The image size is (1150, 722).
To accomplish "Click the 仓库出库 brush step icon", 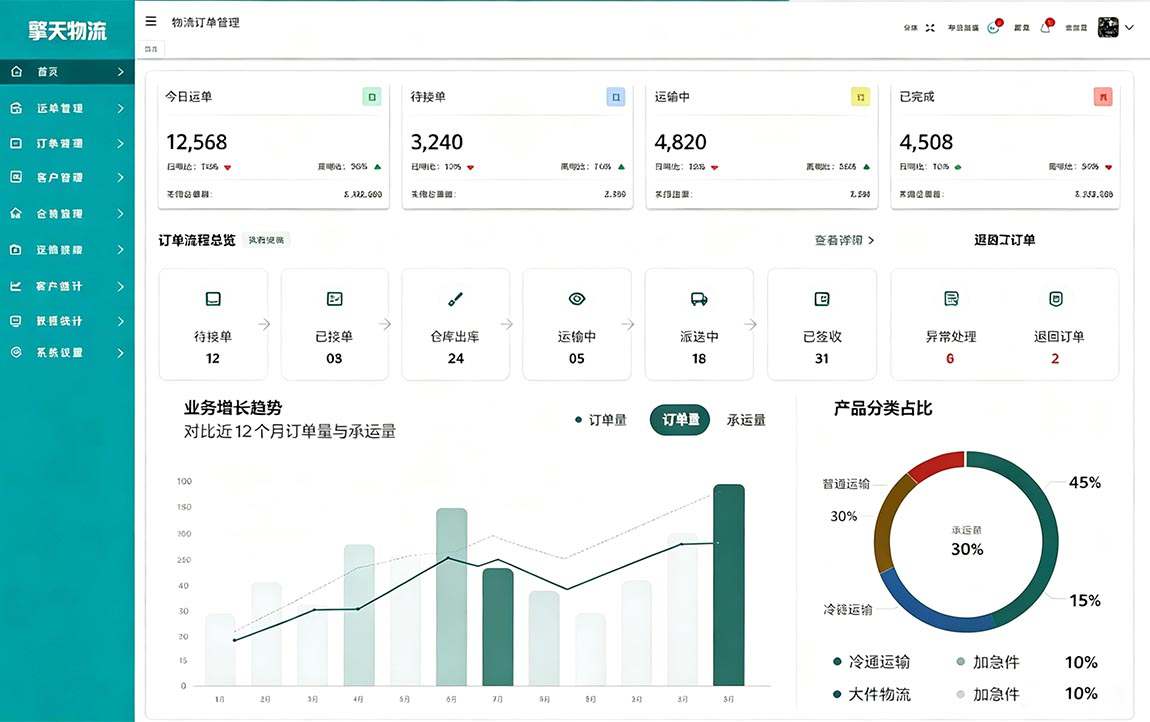I will (455, 299).
